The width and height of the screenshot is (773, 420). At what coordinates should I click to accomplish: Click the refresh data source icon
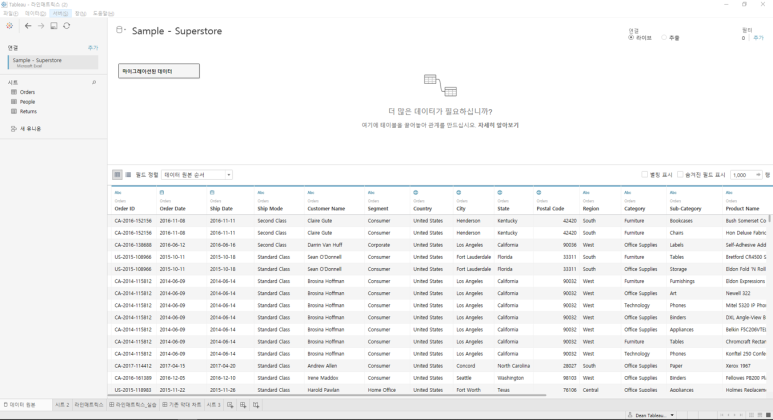[x=67, y=26]
